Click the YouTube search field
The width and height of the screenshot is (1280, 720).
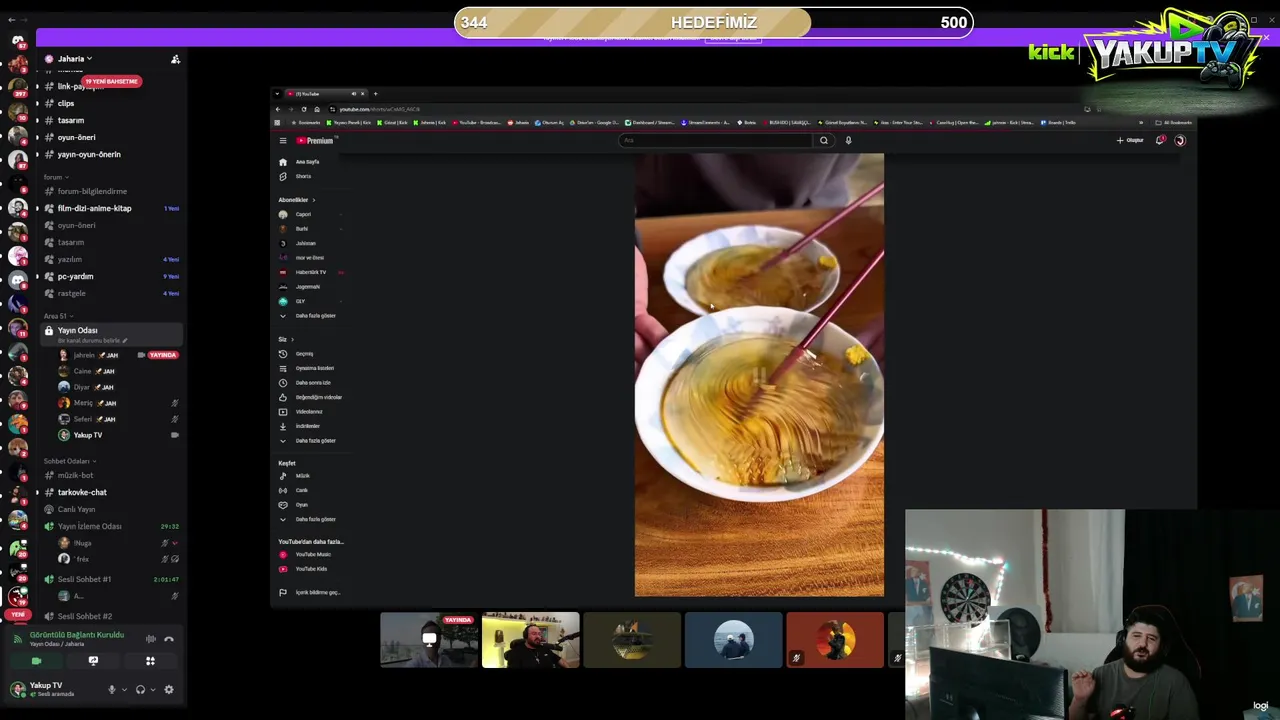click(716, 141)
